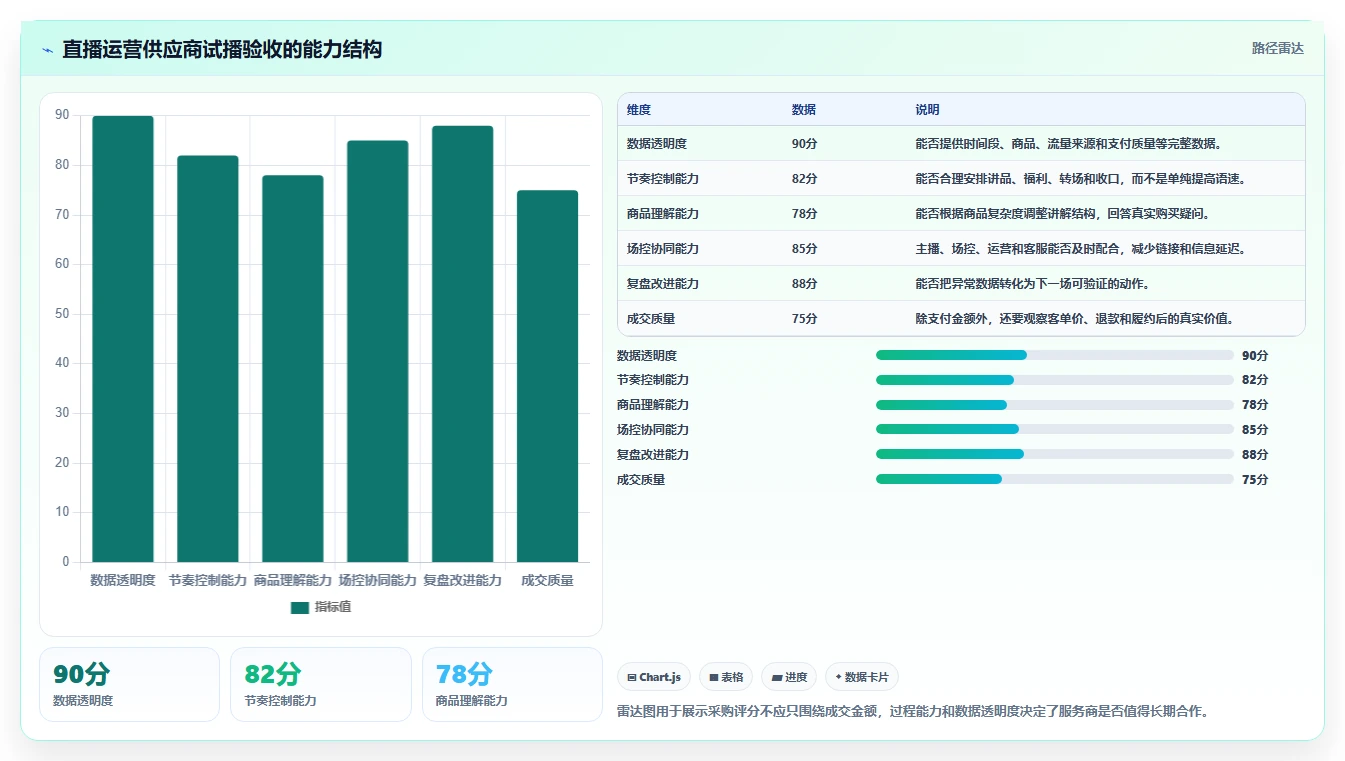The image size is (1345, 761).
Task: Click the 表格 chip
Action: point(726,677)
